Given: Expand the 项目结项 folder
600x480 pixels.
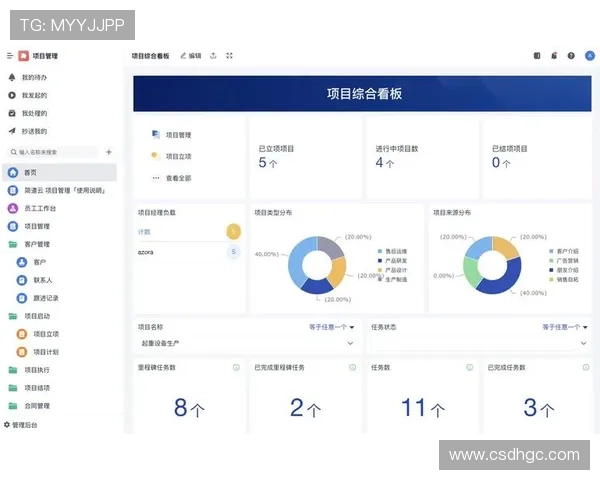Looking at the screenshot, I should pyautogui.click(x=13, y=388).
